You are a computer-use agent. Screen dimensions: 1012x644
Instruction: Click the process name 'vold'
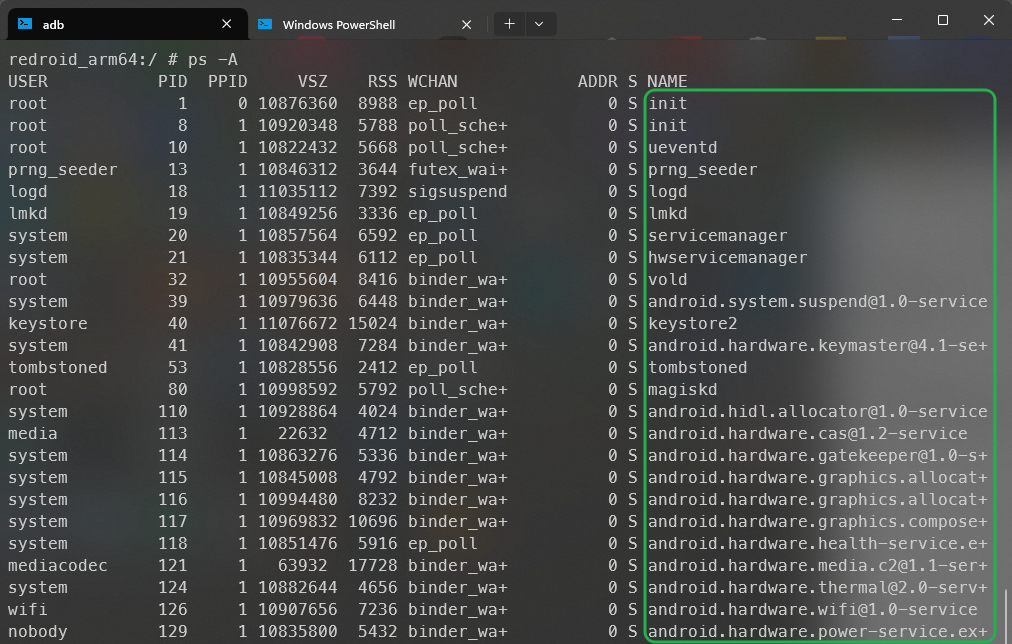pos(667,279)
